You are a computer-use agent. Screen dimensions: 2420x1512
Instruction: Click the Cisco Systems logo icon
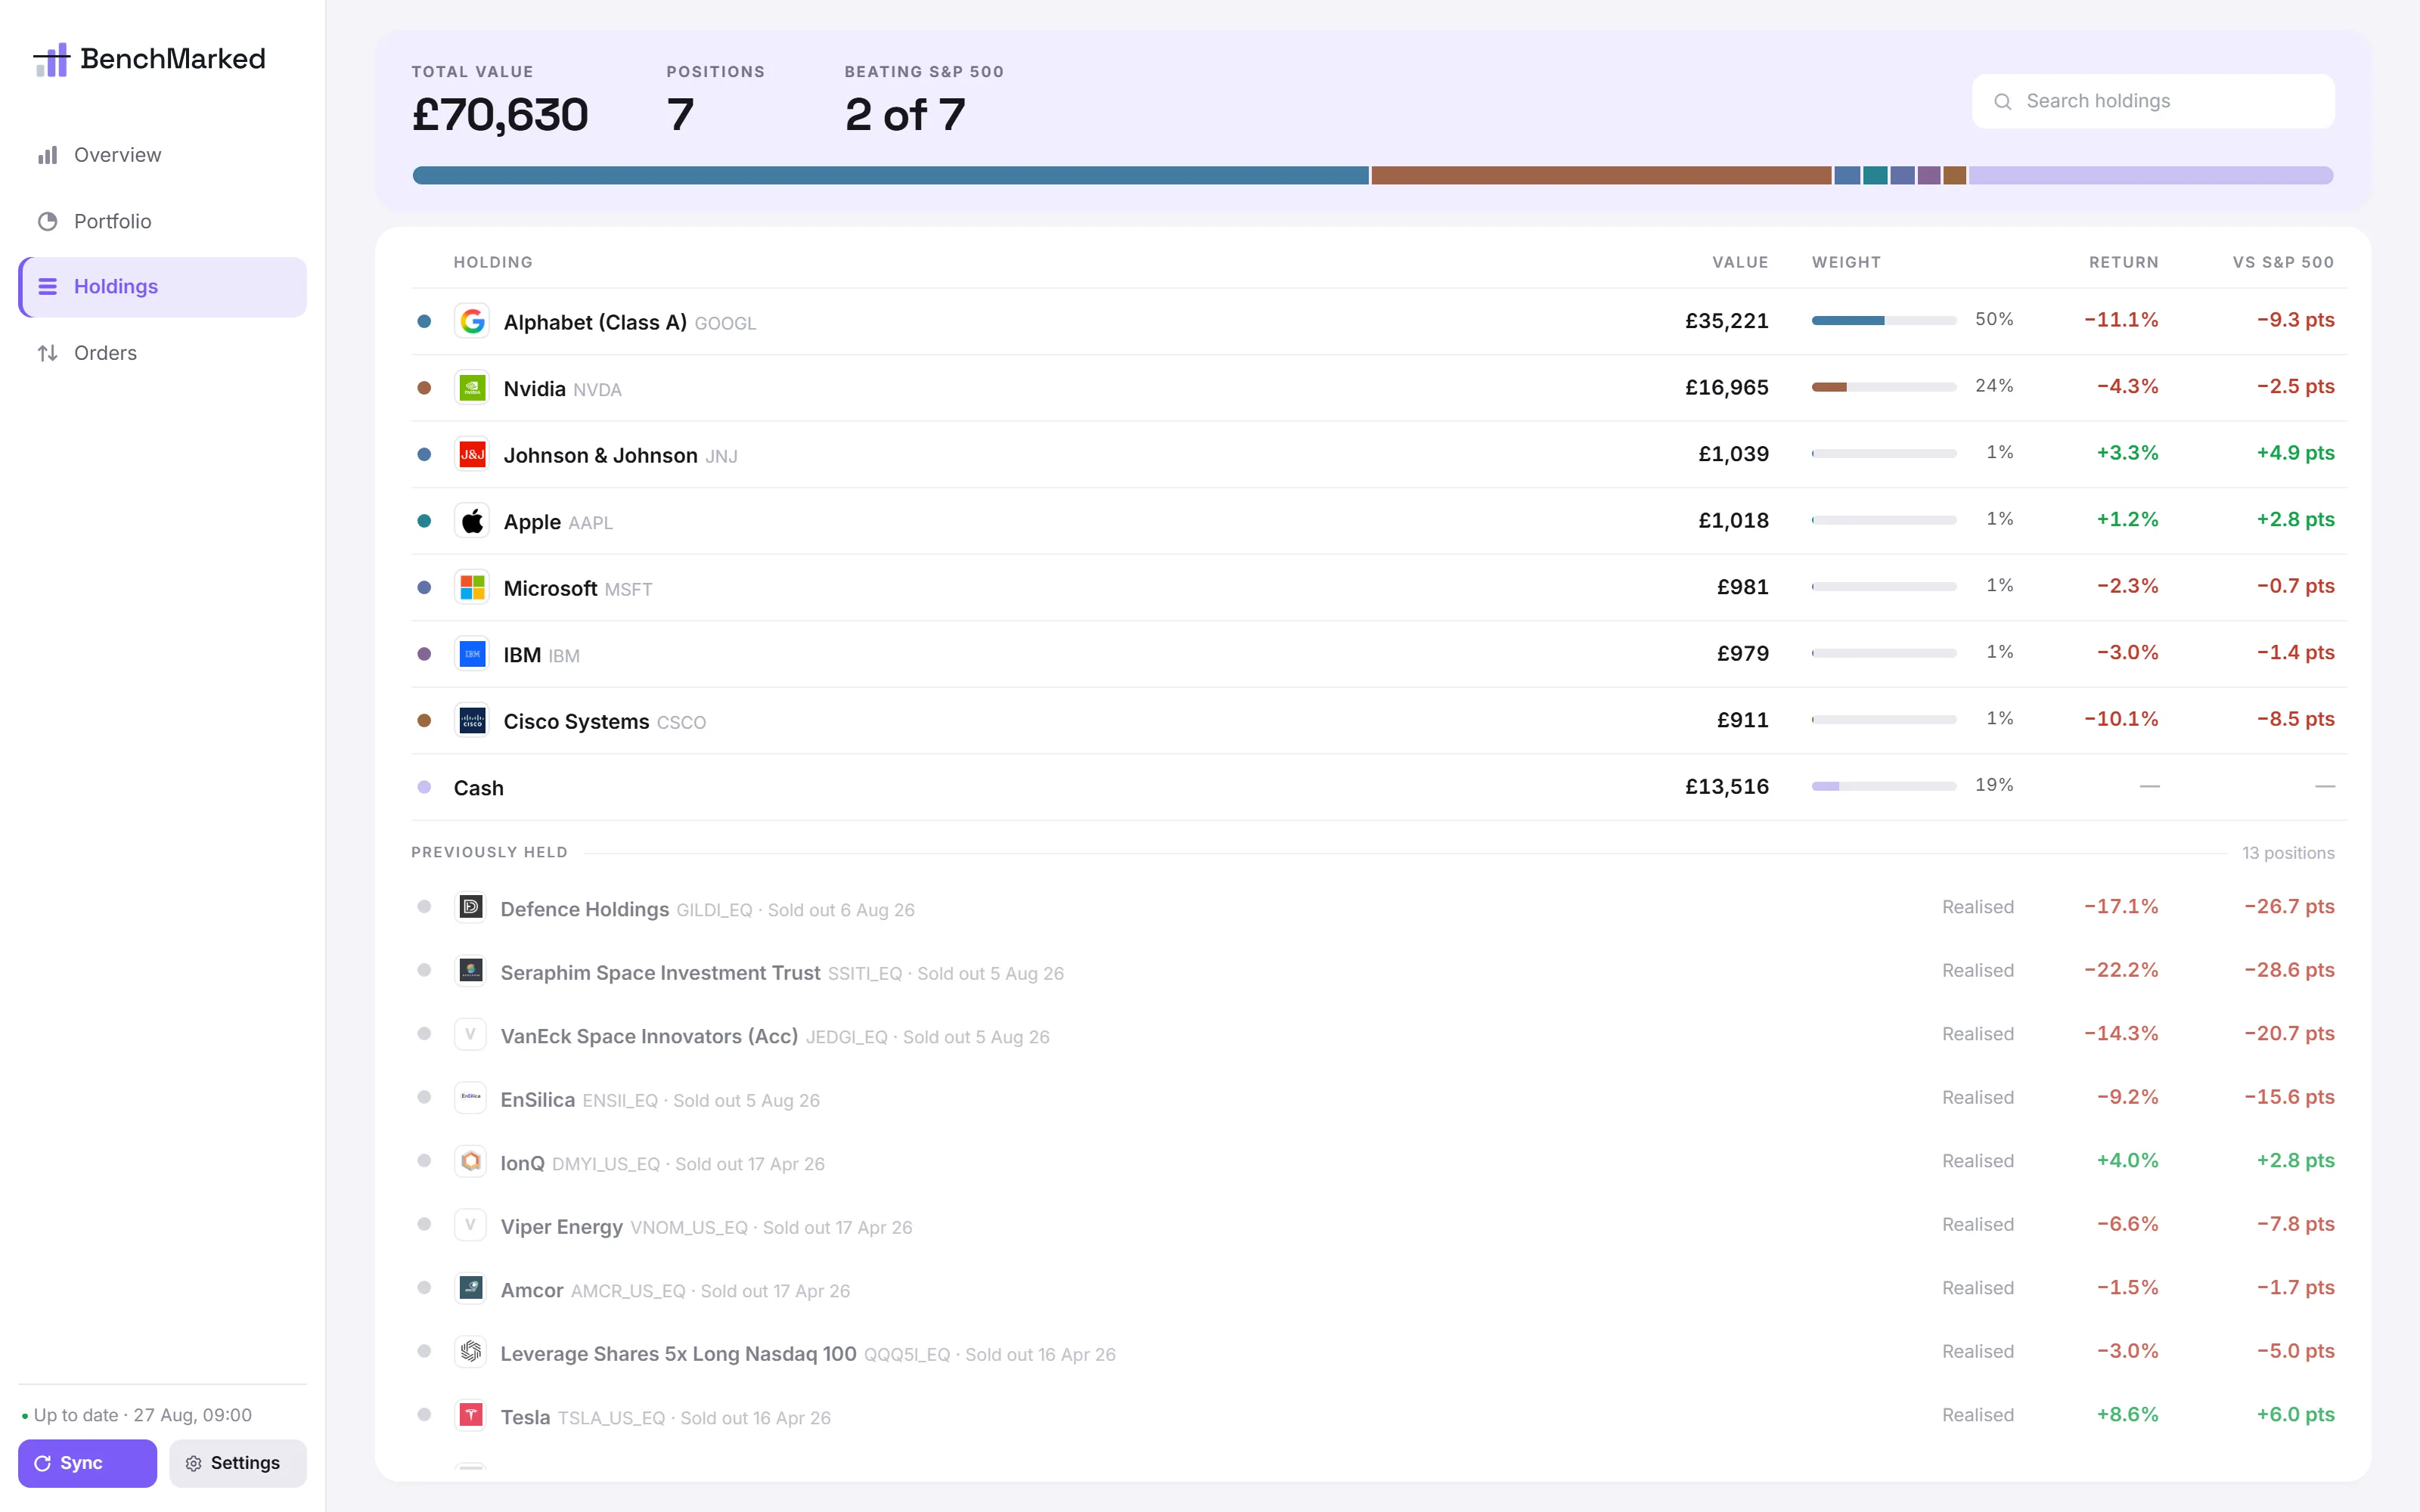point(472,720)
